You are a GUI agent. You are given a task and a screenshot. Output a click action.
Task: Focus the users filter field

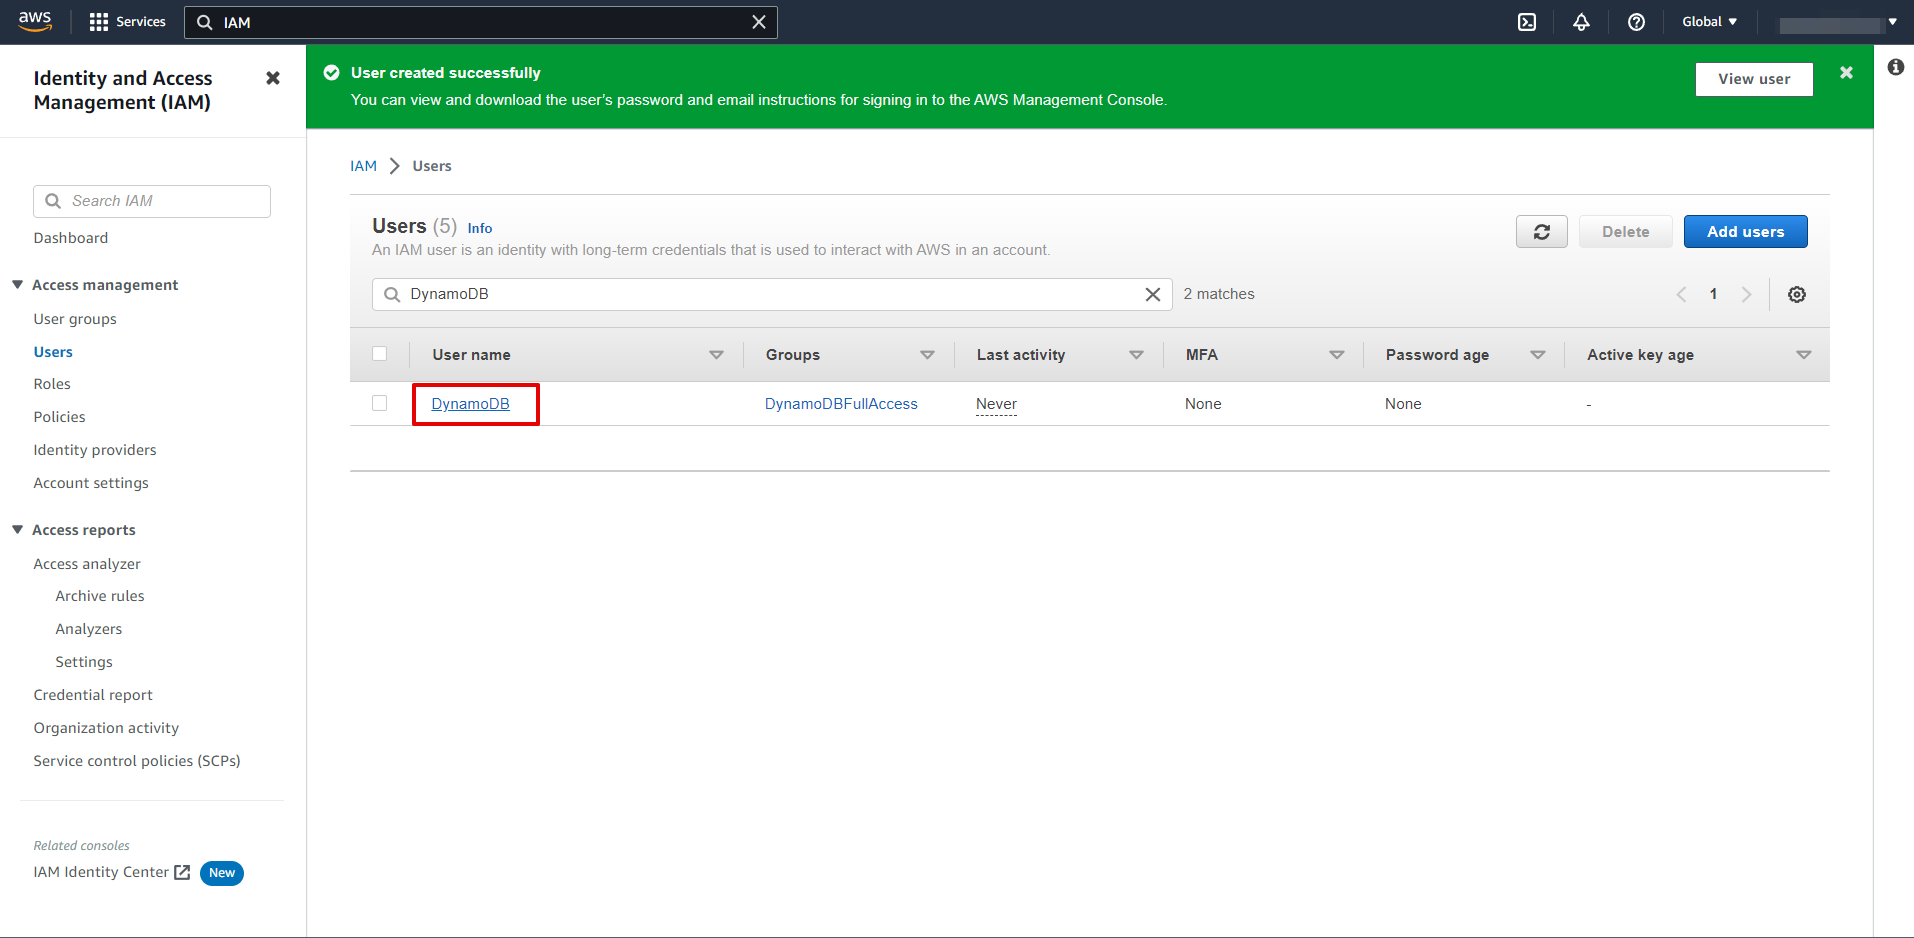772,294
